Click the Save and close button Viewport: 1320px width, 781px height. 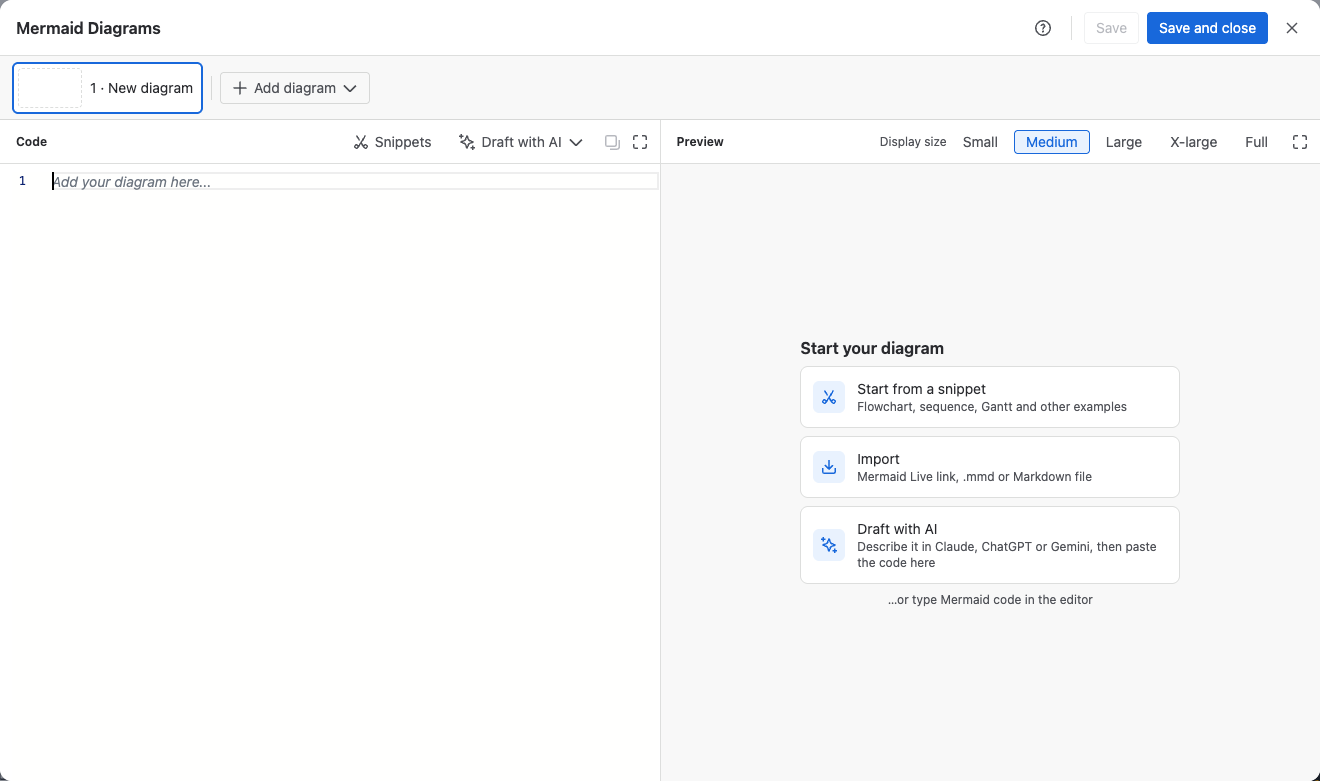coord(1207,28)
